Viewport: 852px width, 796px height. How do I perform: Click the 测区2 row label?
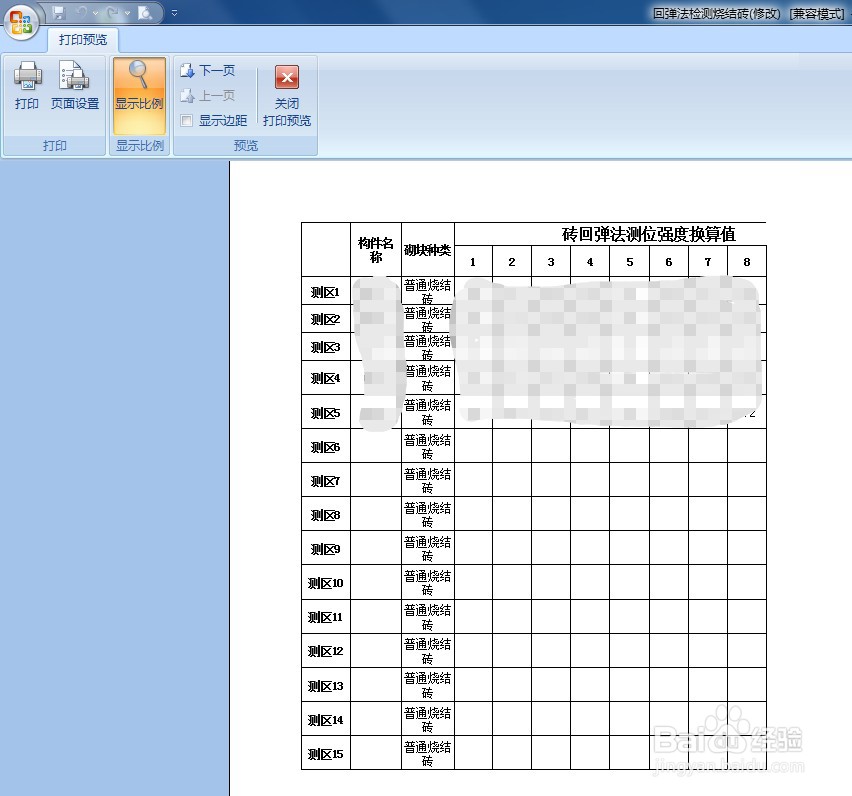(x=325, y=319)
